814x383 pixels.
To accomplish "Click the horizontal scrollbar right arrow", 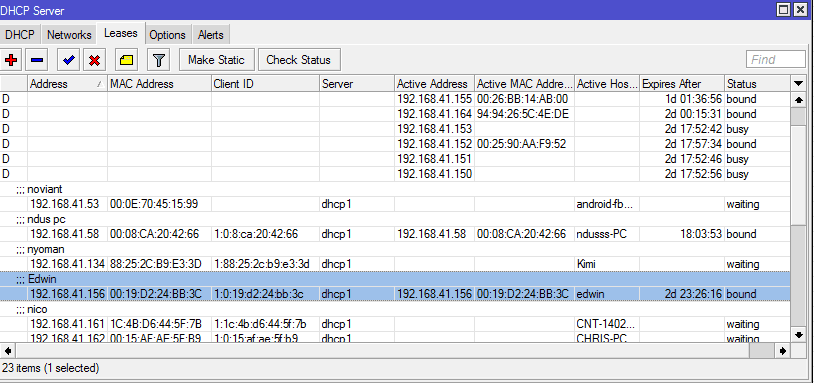I will point(783,351).
